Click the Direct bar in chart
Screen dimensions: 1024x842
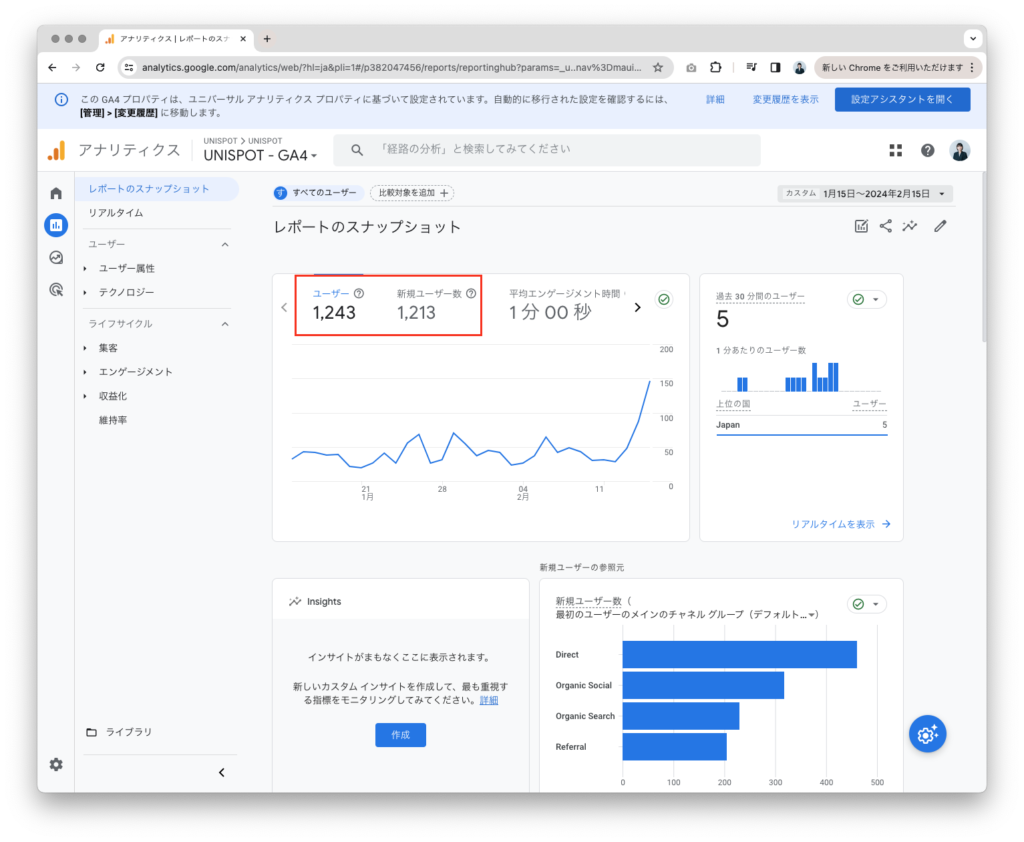[739, 655]
